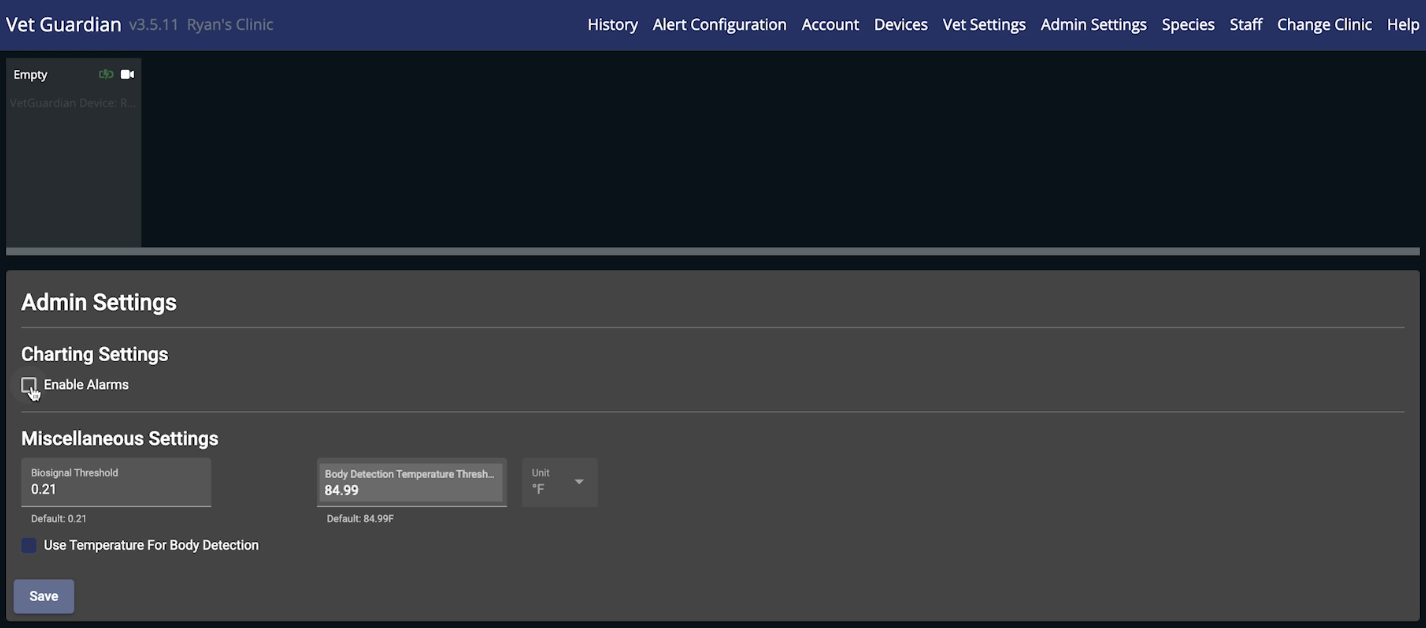Click the VetGuardian Device label on card

73,103
